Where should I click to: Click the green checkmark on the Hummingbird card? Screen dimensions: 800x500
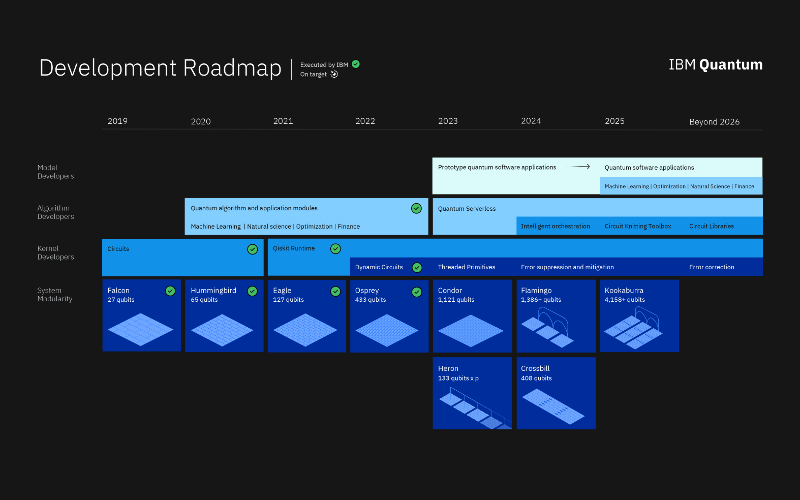point(252,291)
